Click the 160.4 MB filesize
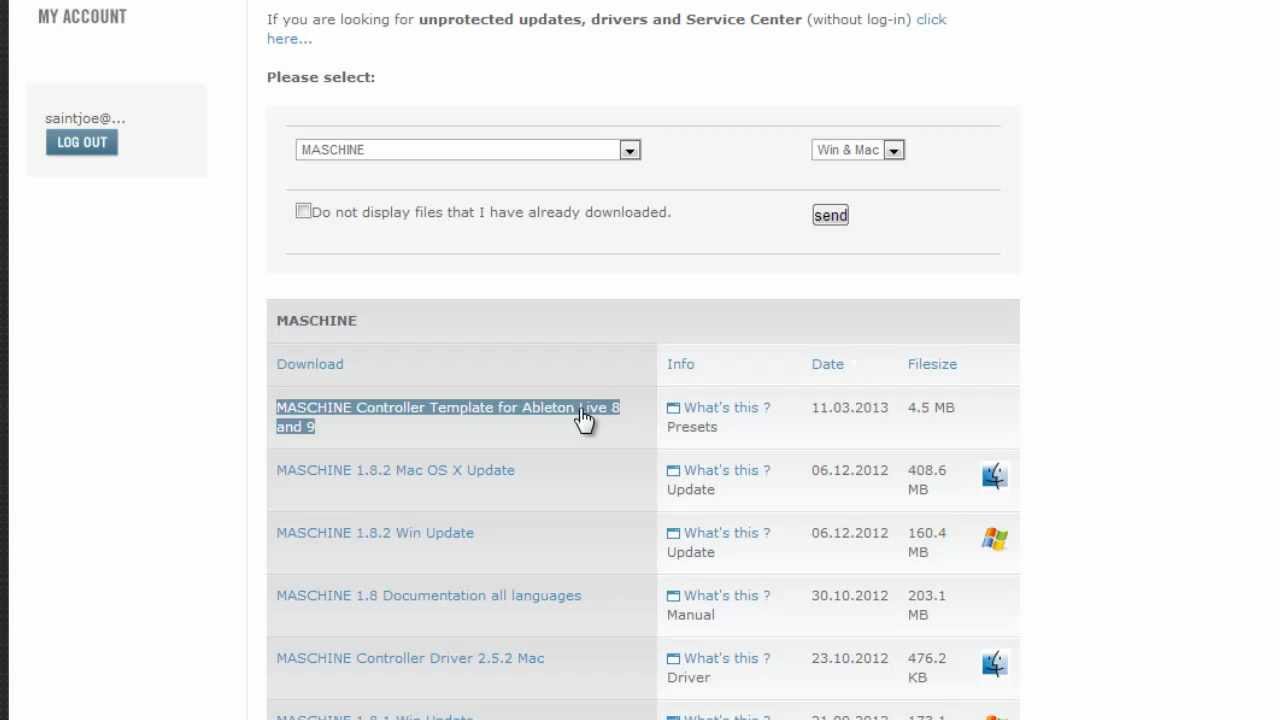1280x720 pixels. point(927,542)
